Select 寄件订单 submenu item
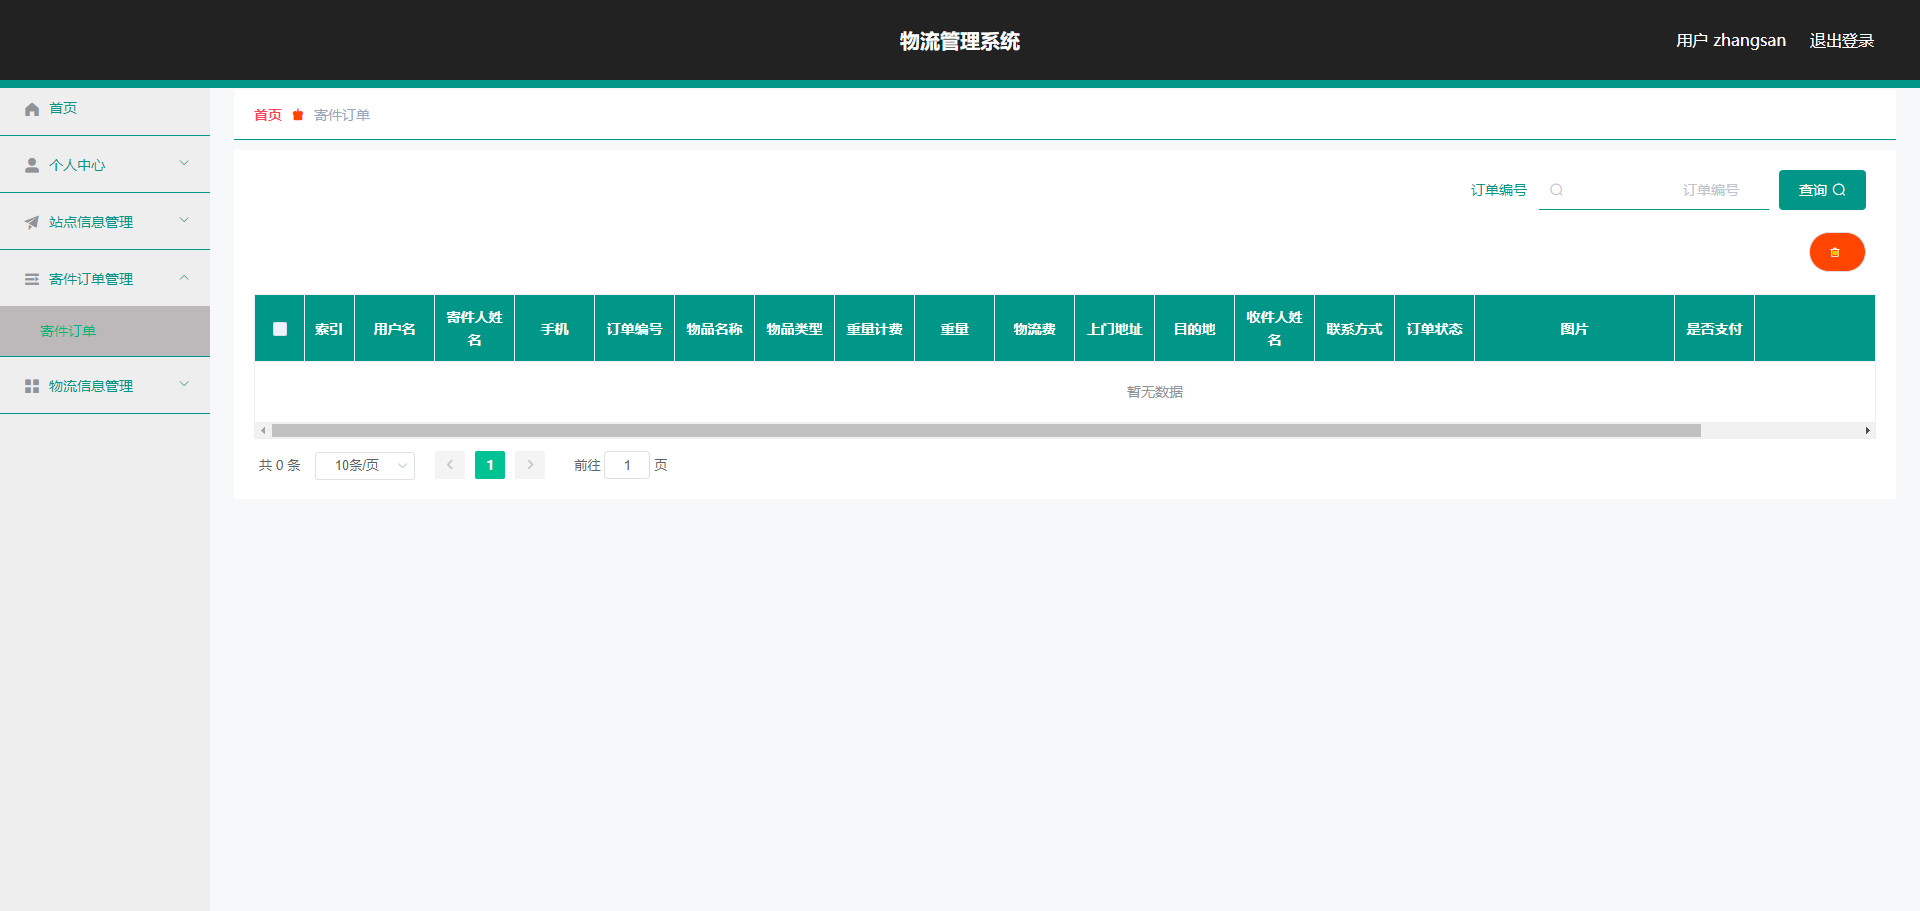The height and width of the screenshot is (911, 1920). coord(105,331)
